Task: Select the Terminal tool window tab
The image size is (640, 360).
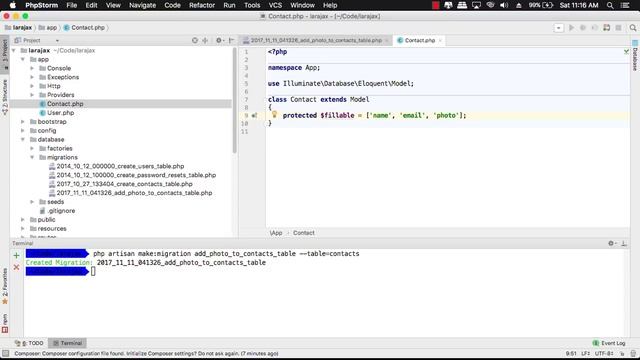Action: coord(67,343)
